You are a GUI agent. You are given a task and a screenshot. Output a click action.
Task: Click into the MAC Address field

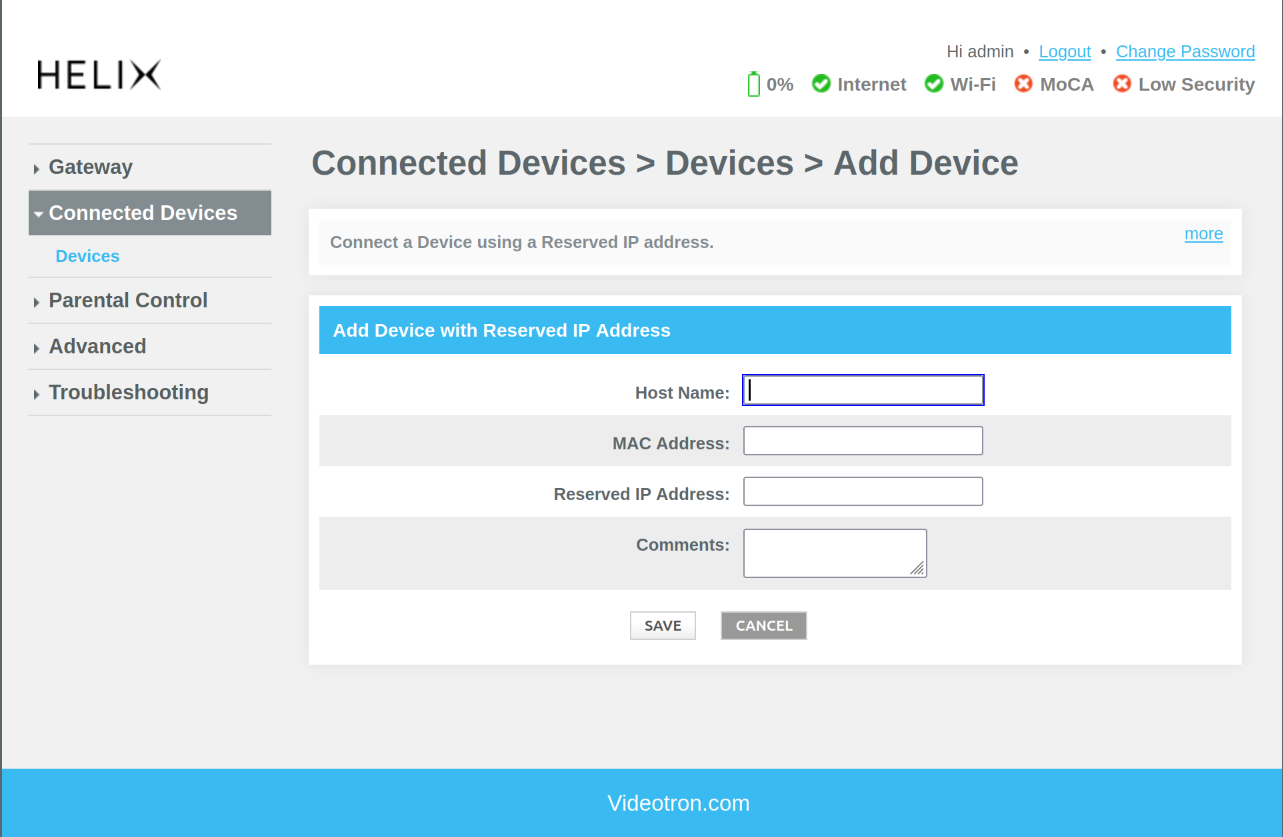tap(863, 441)
